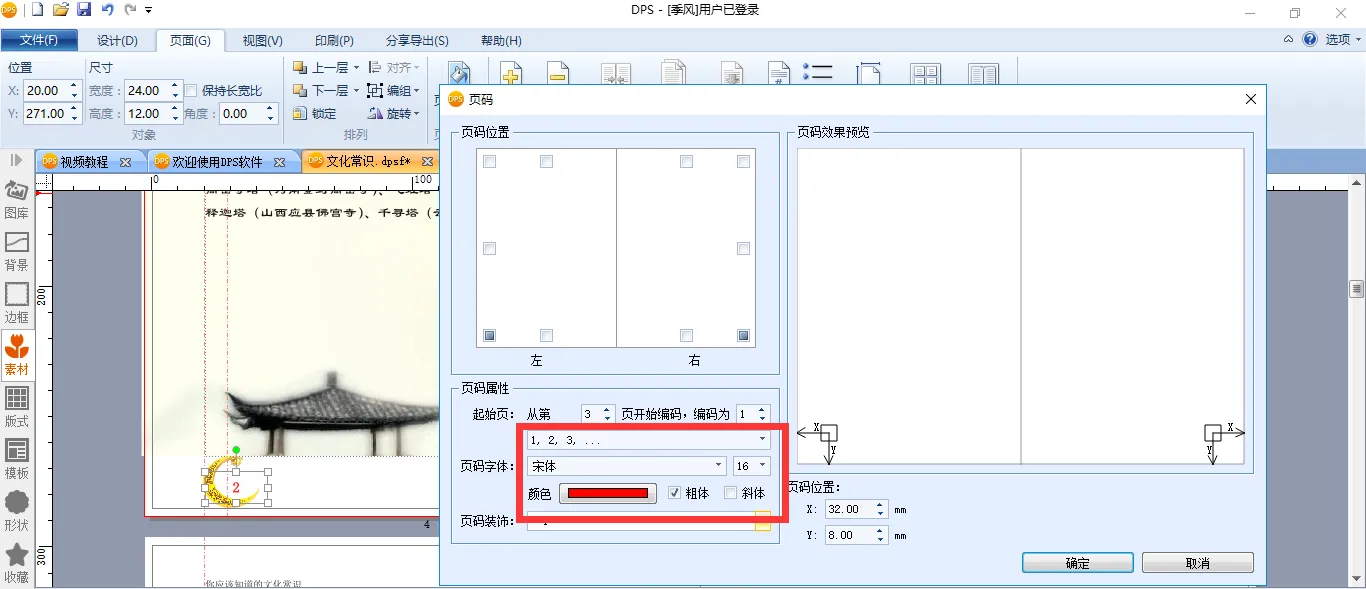The image size is (1366, 589).
Task: Expand the page number format dropdown
Action: (762, 439)
